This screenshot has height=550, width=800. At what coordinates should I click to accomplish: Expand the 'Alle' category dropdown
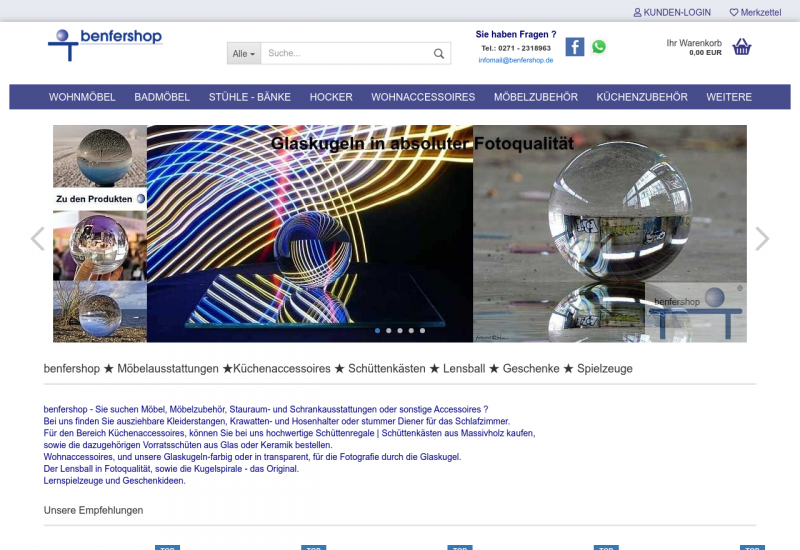click(244, 54)
